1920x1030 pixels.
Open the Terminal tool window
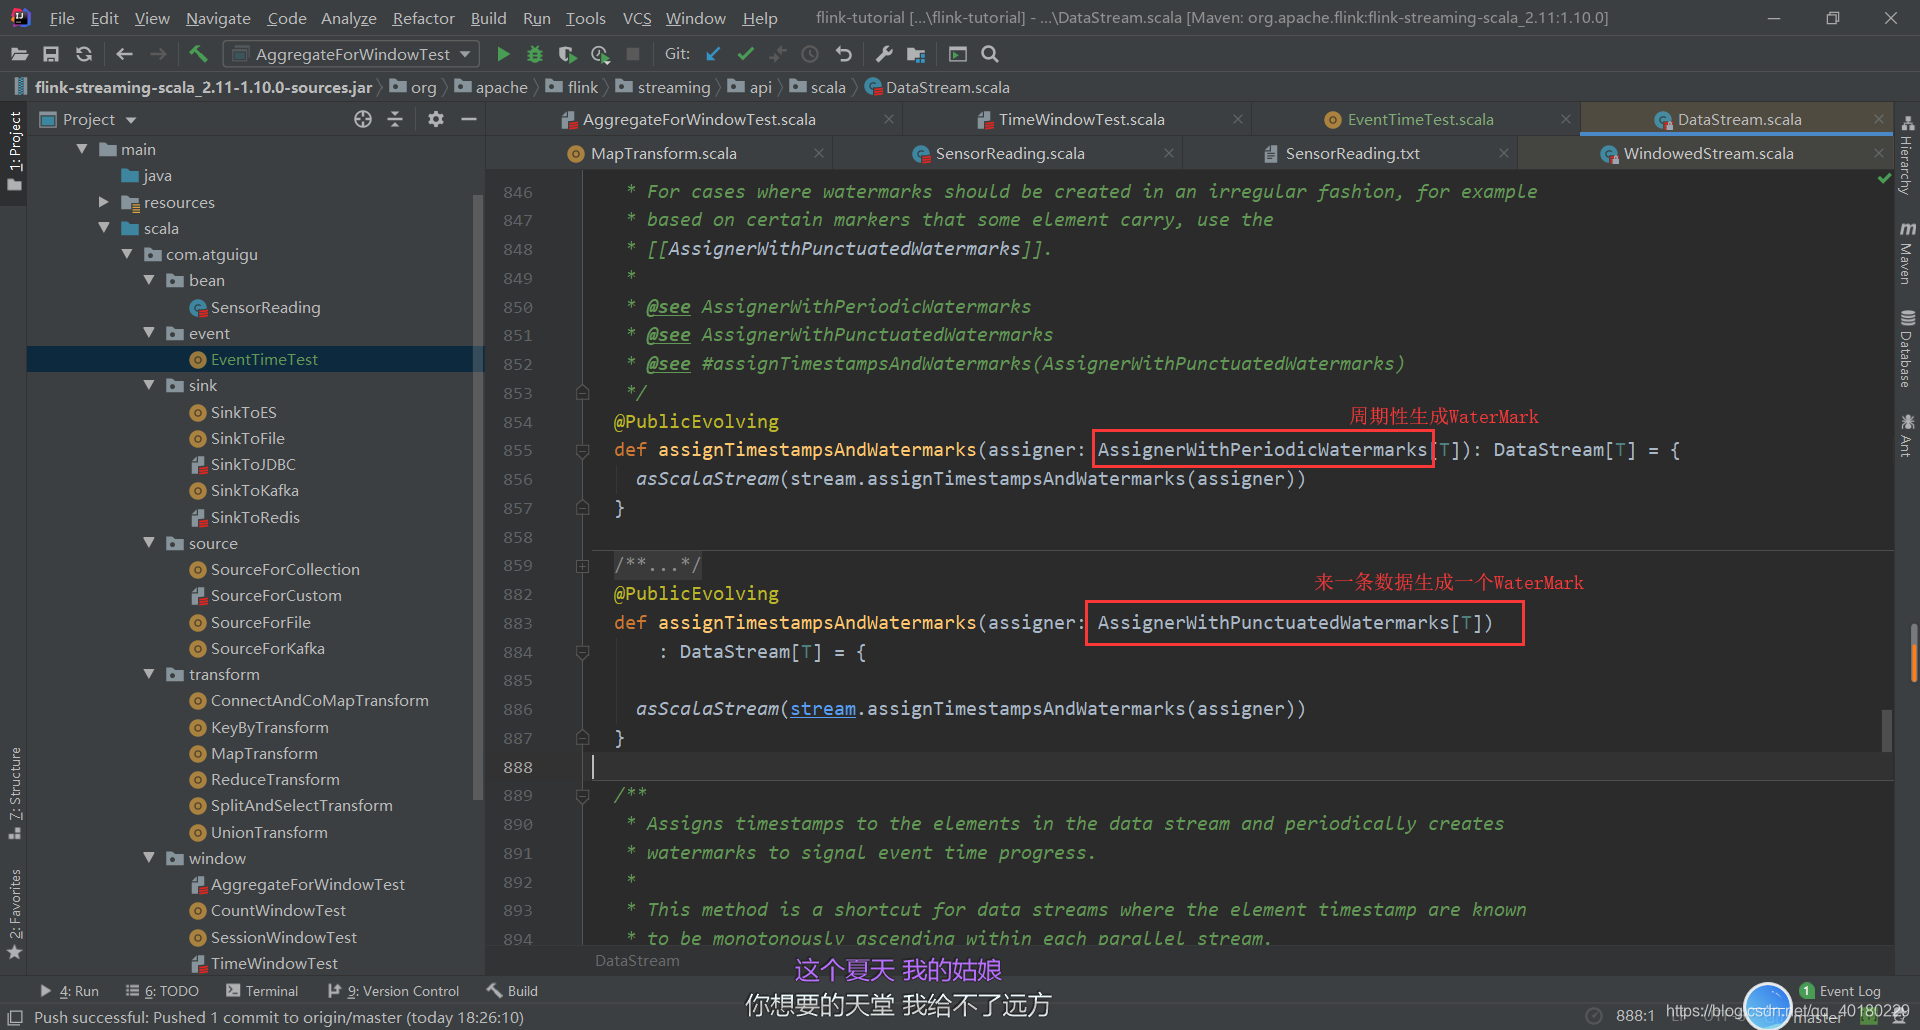(262, 991)
